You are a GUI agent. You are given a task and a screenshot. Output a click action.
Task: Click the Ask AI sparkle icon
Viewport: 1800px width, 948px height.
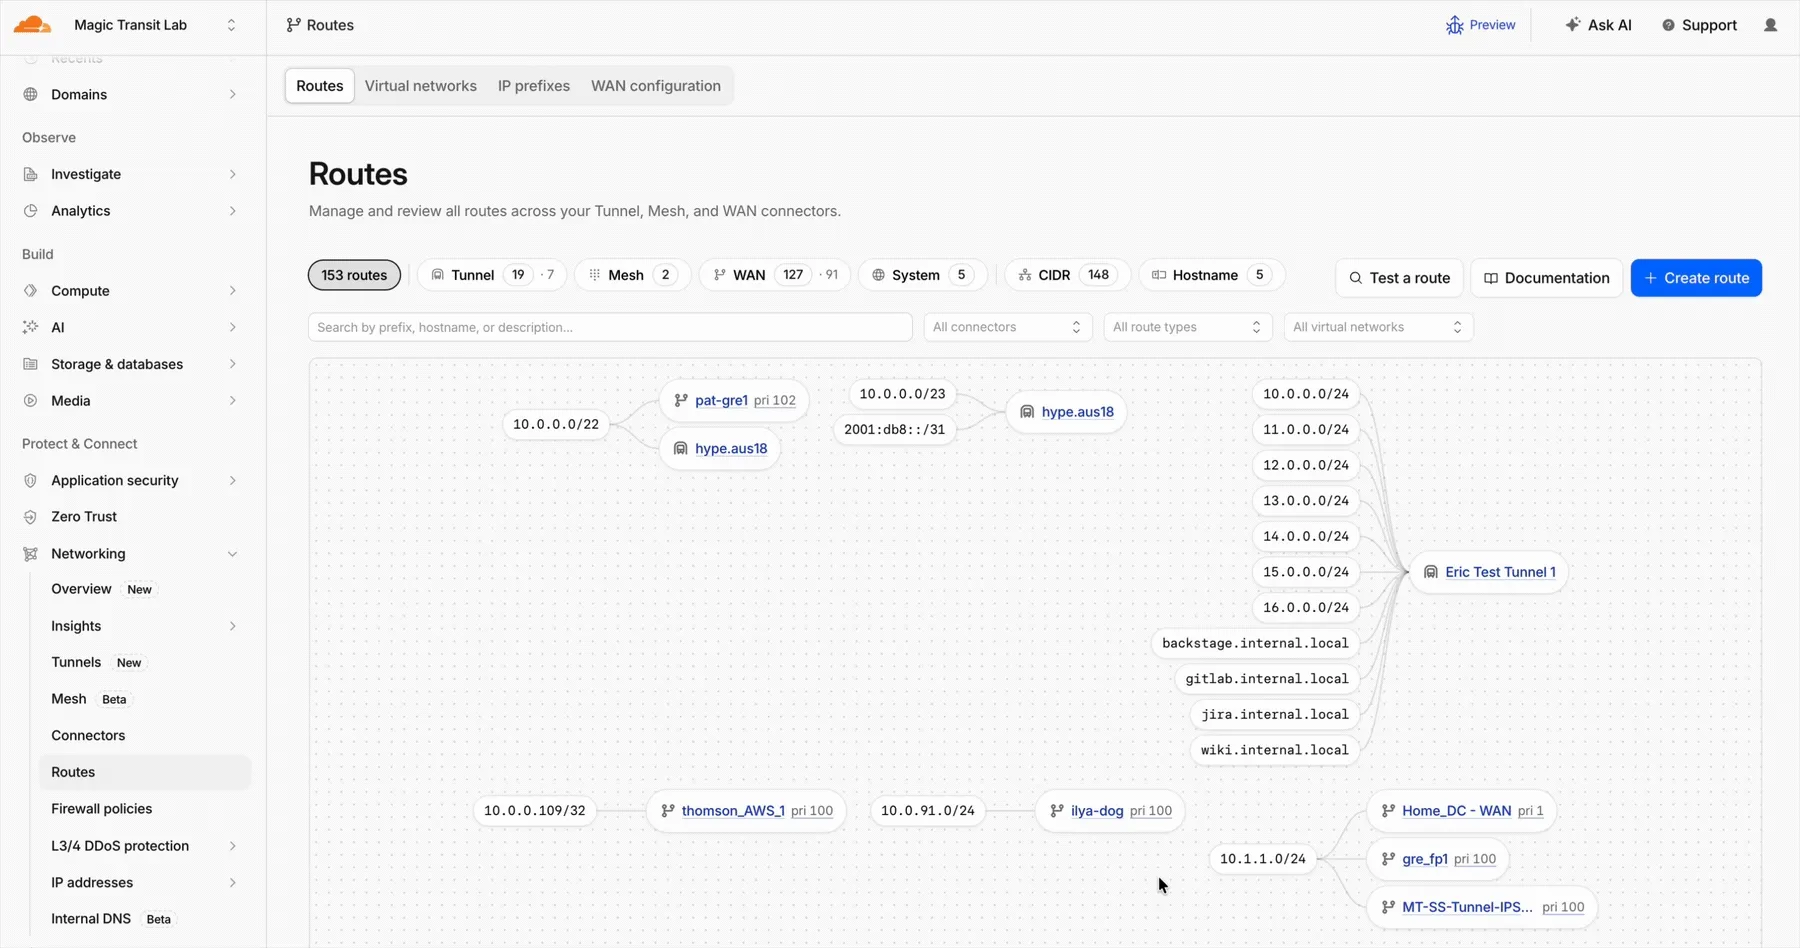(1573, 25)
